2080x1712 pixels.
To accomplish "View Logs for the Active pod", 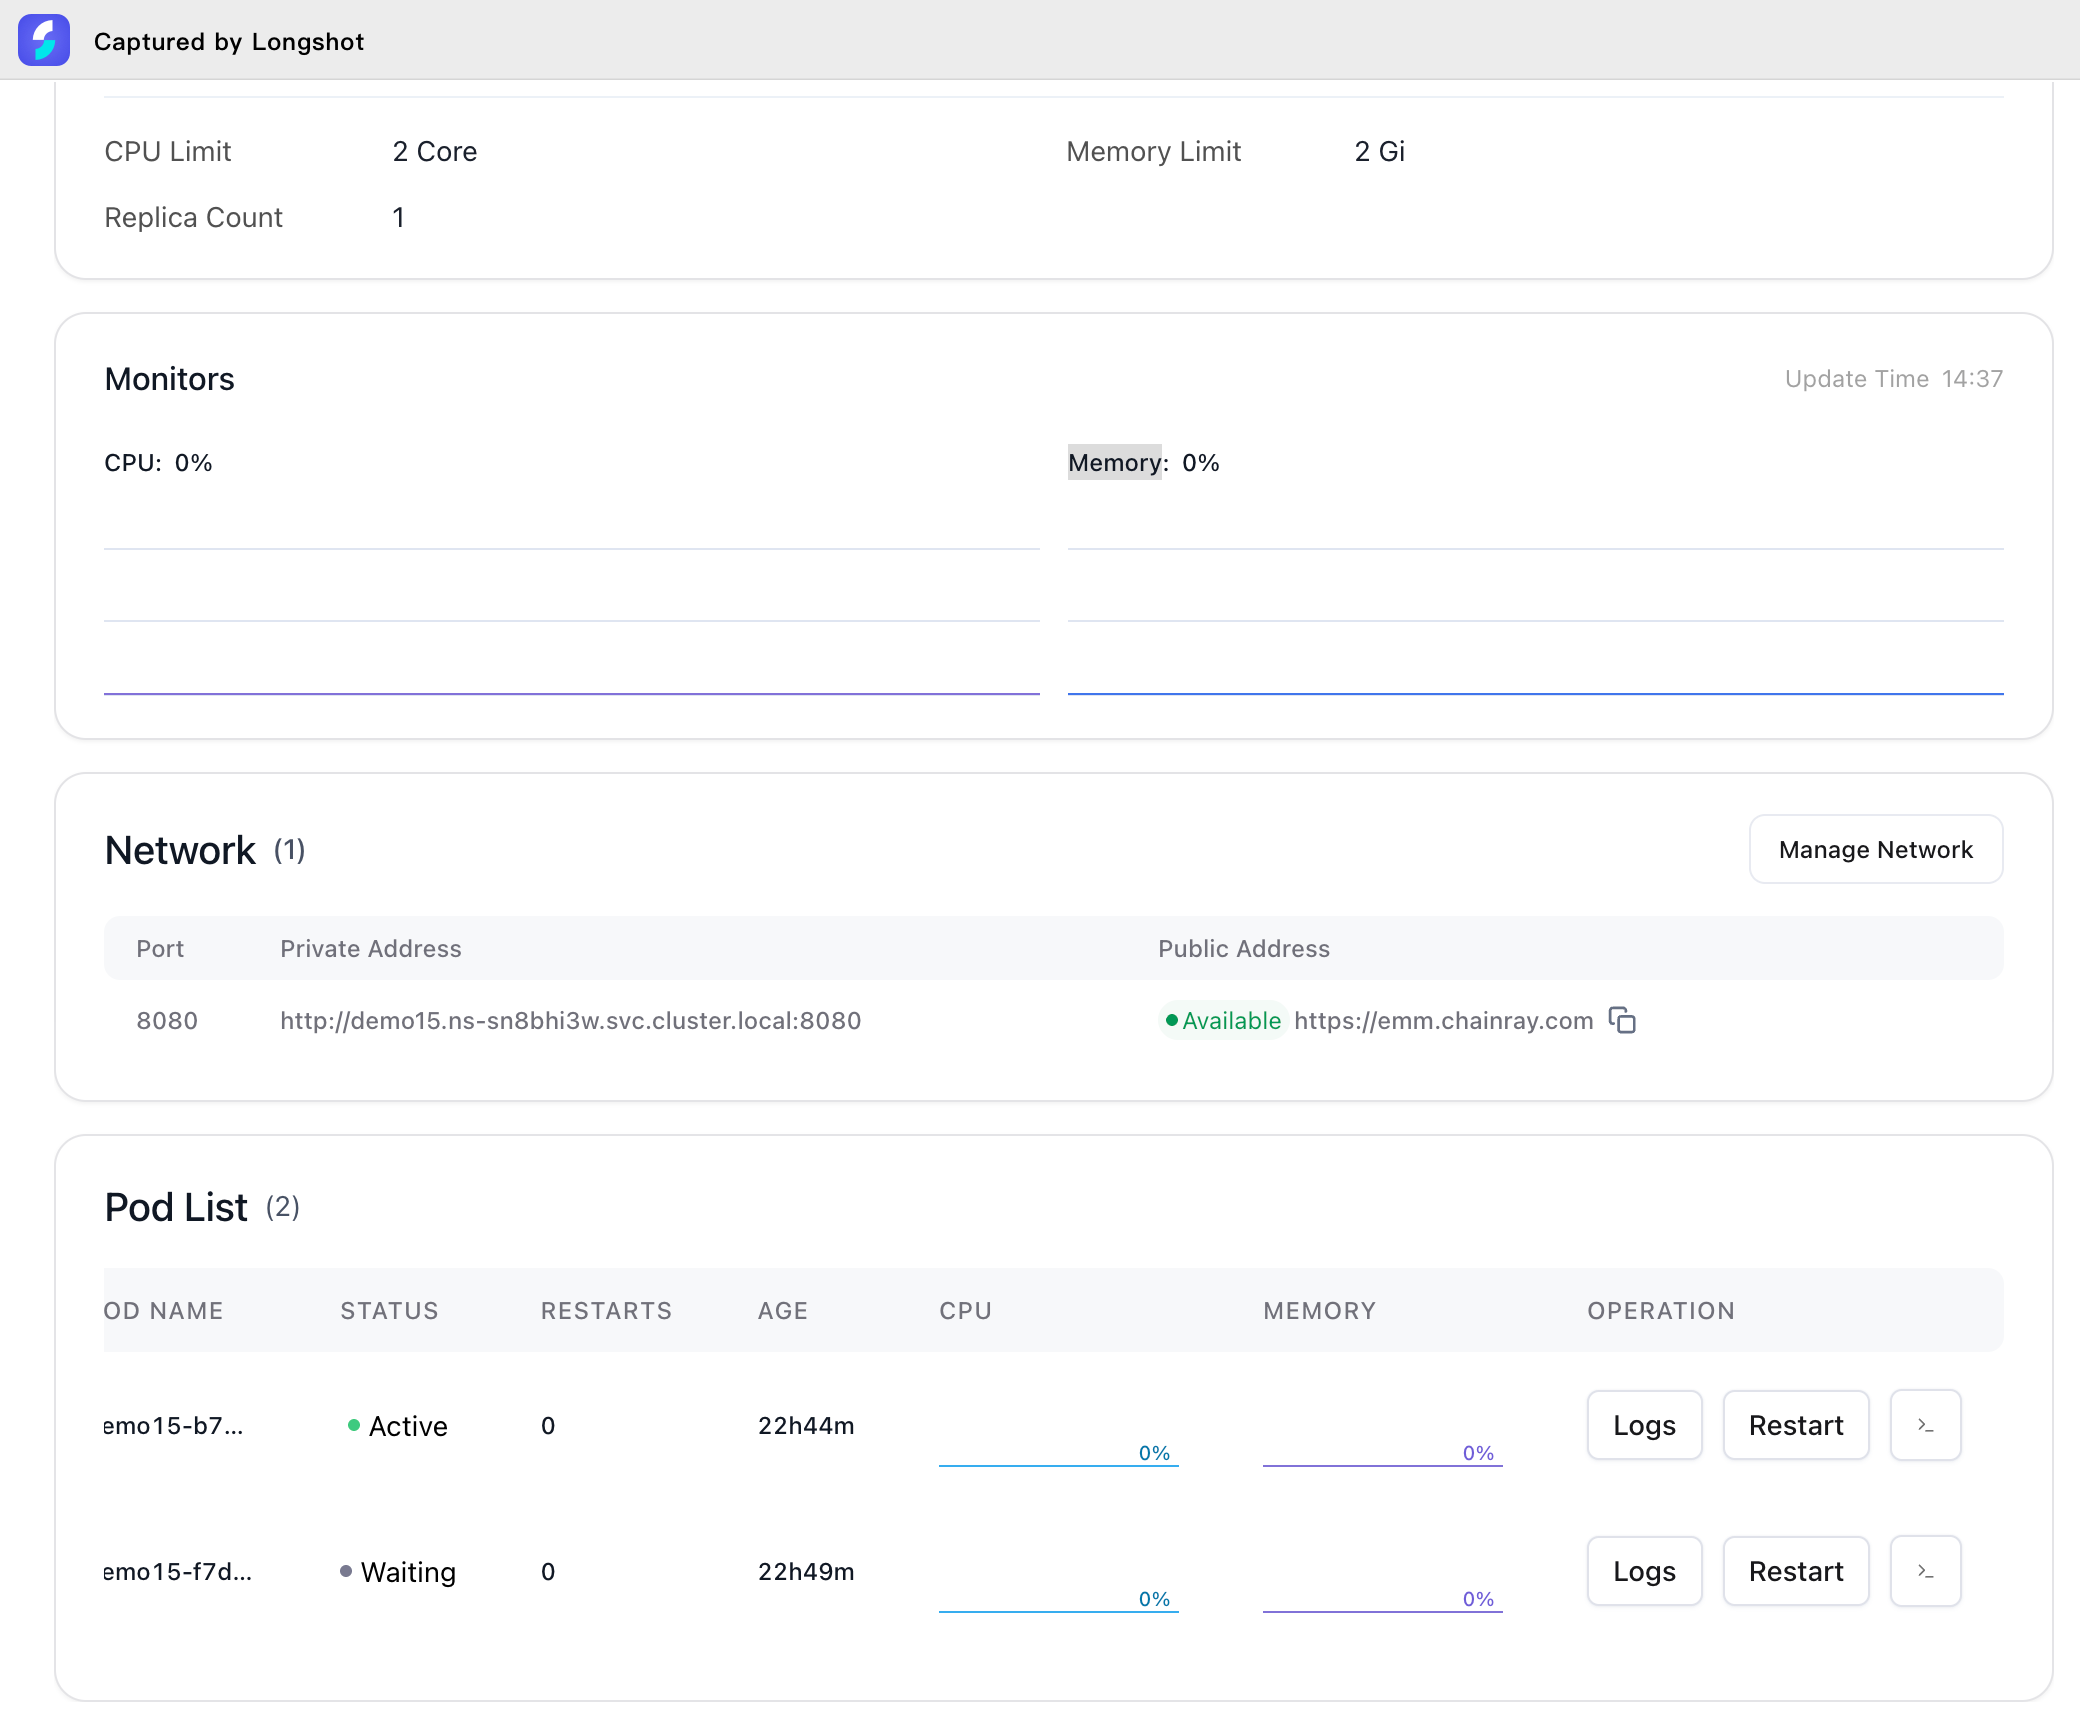I will [x=1644, y=1425].
